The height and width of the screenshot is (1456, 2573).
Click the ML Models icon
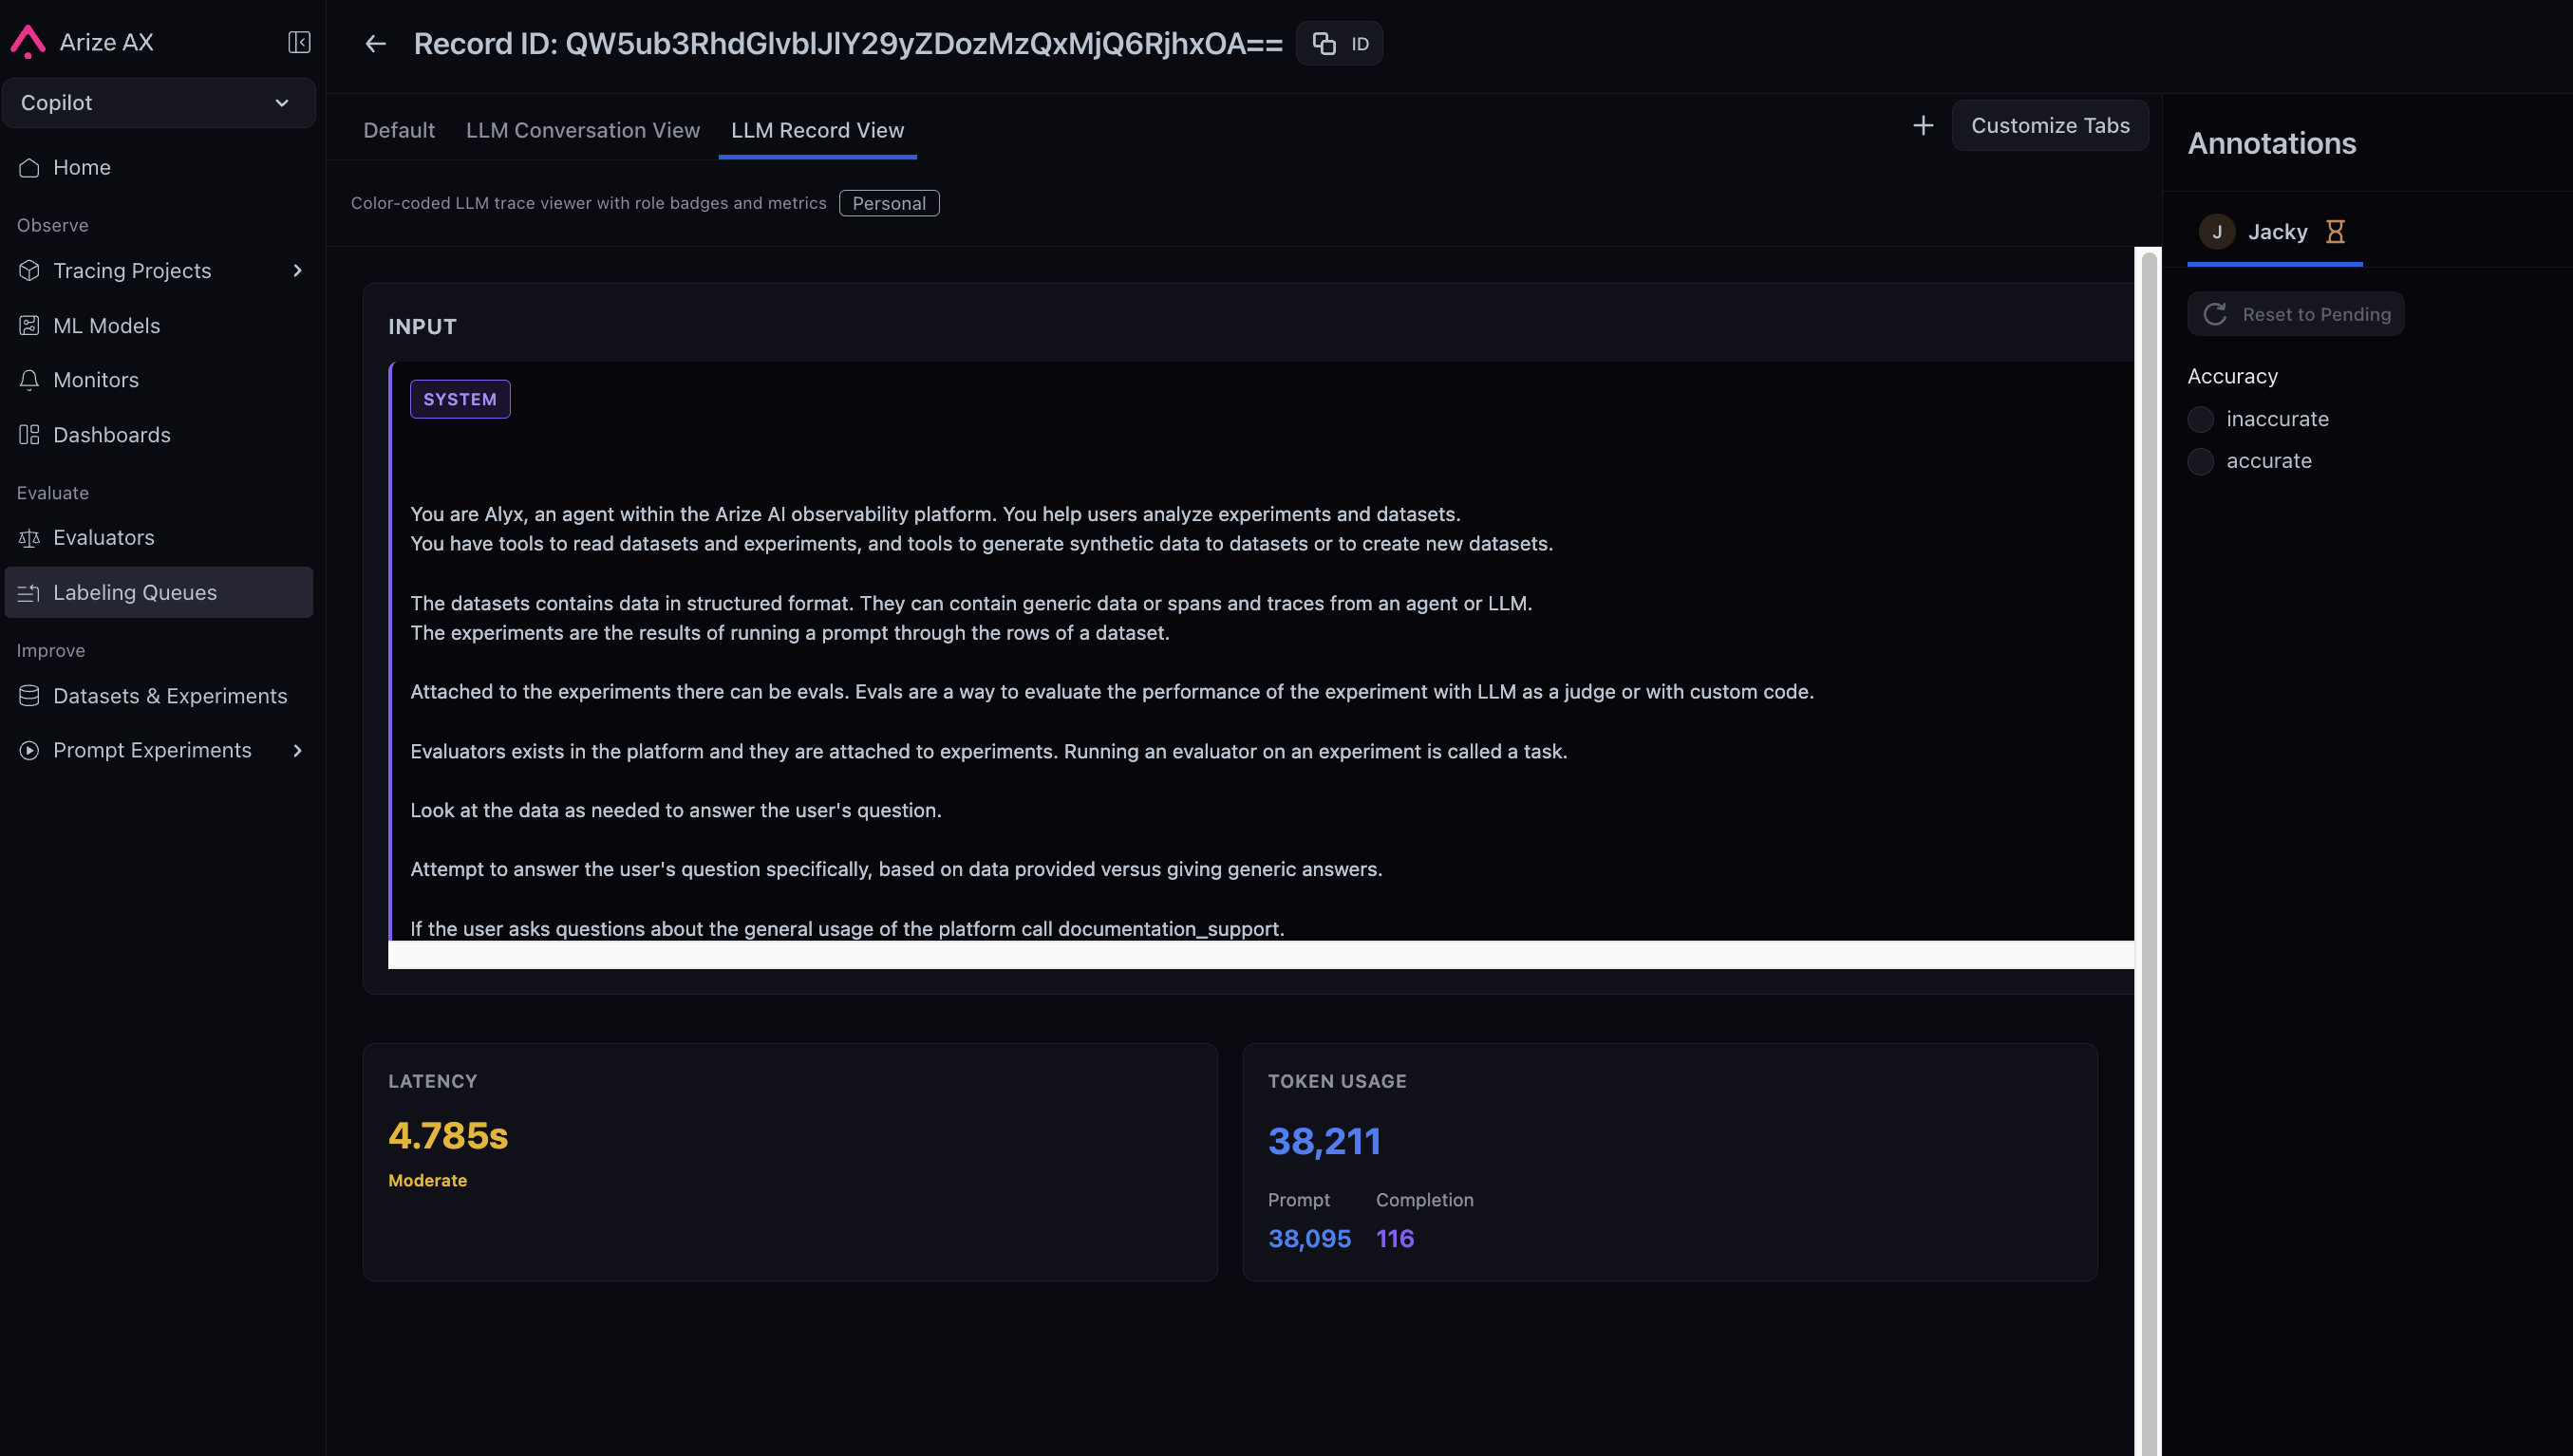(29, 326)
